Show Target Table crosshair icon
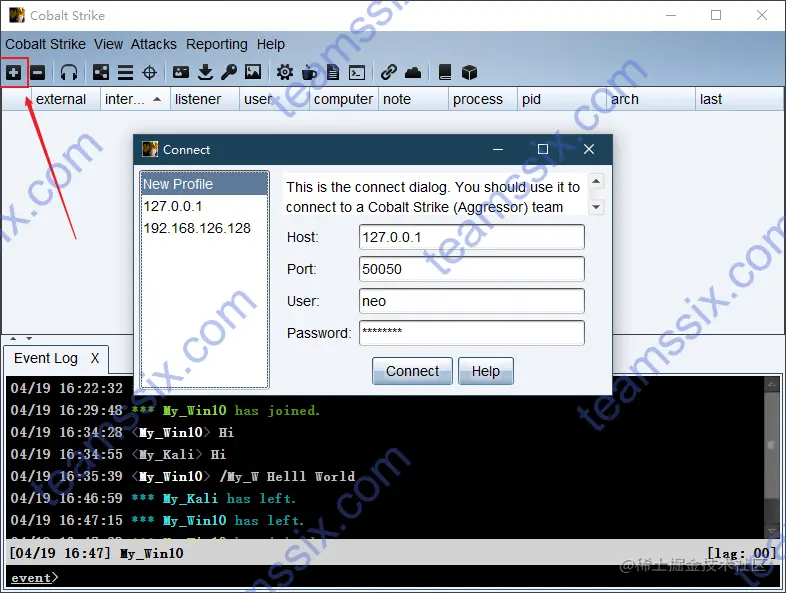Screen dimensions: 786x593 click(149, 73)
